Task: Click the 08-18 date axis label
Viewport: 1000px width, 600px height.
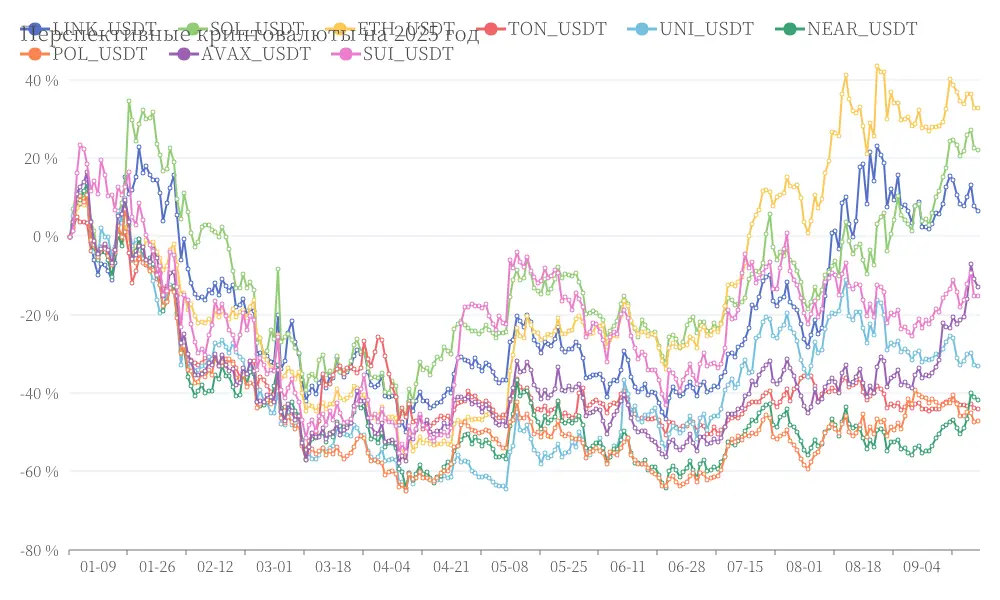Action: 863,567
